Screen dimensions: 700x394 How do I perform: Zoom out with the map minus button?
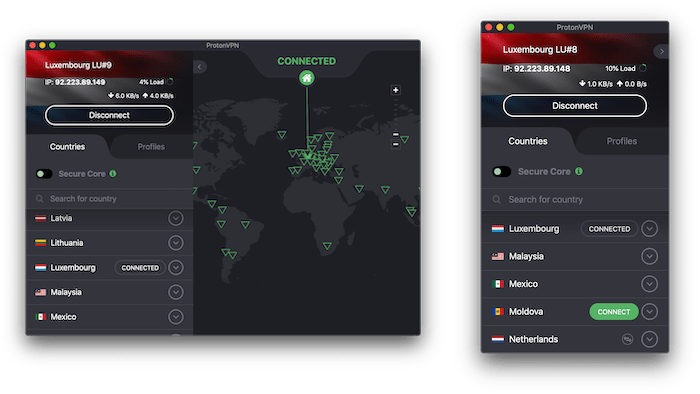[x=396, y=145]
